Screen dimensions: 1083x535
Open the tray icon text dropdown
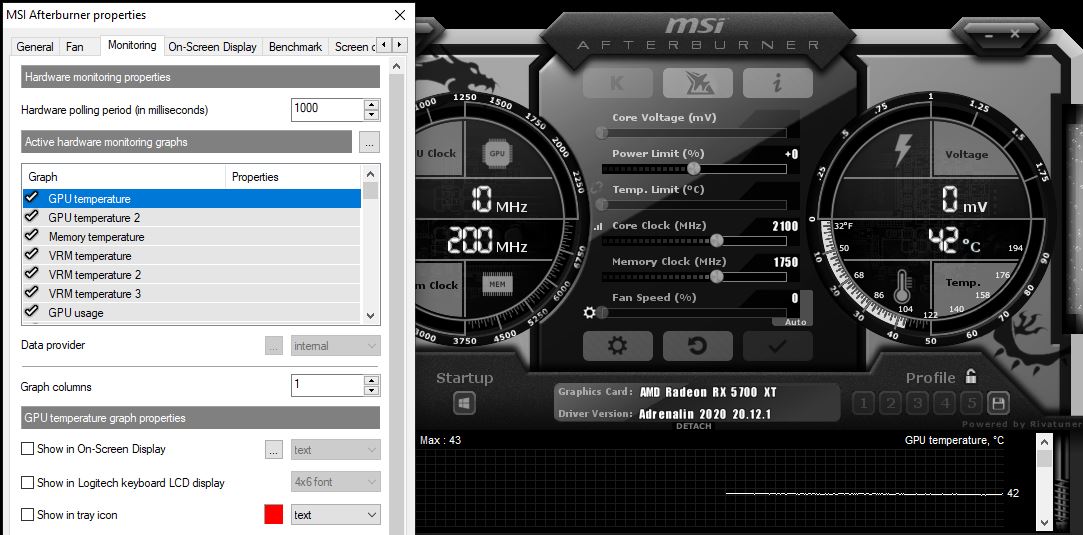(x=335, y=515)
